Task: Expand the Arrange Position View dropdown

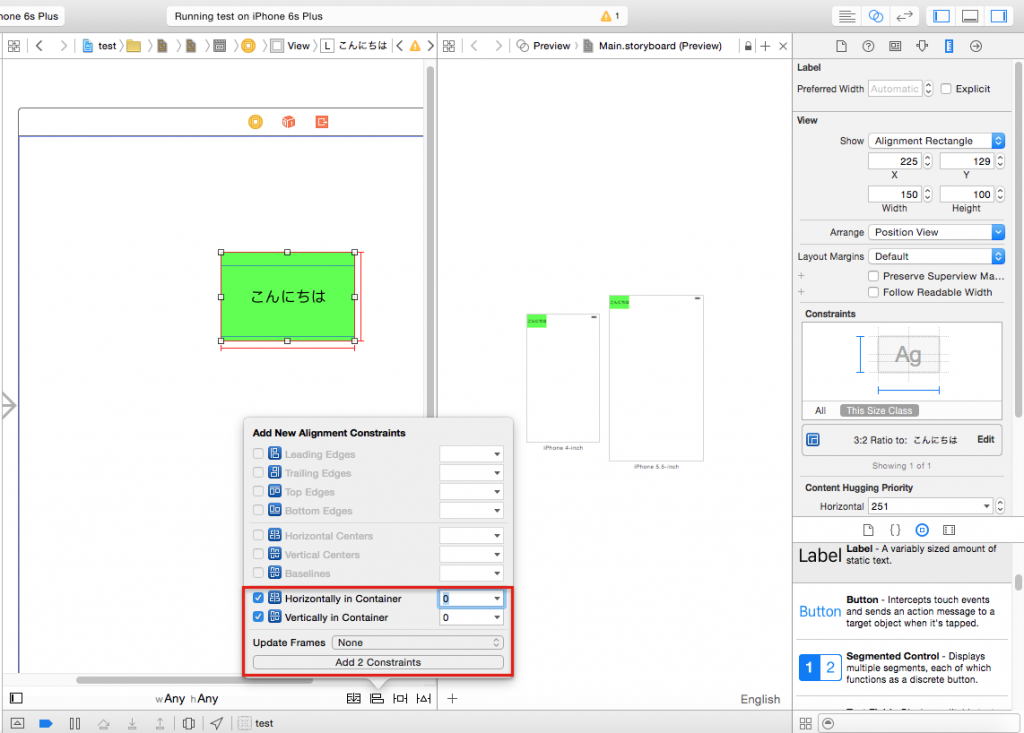Action: click(x=935, y=232)
